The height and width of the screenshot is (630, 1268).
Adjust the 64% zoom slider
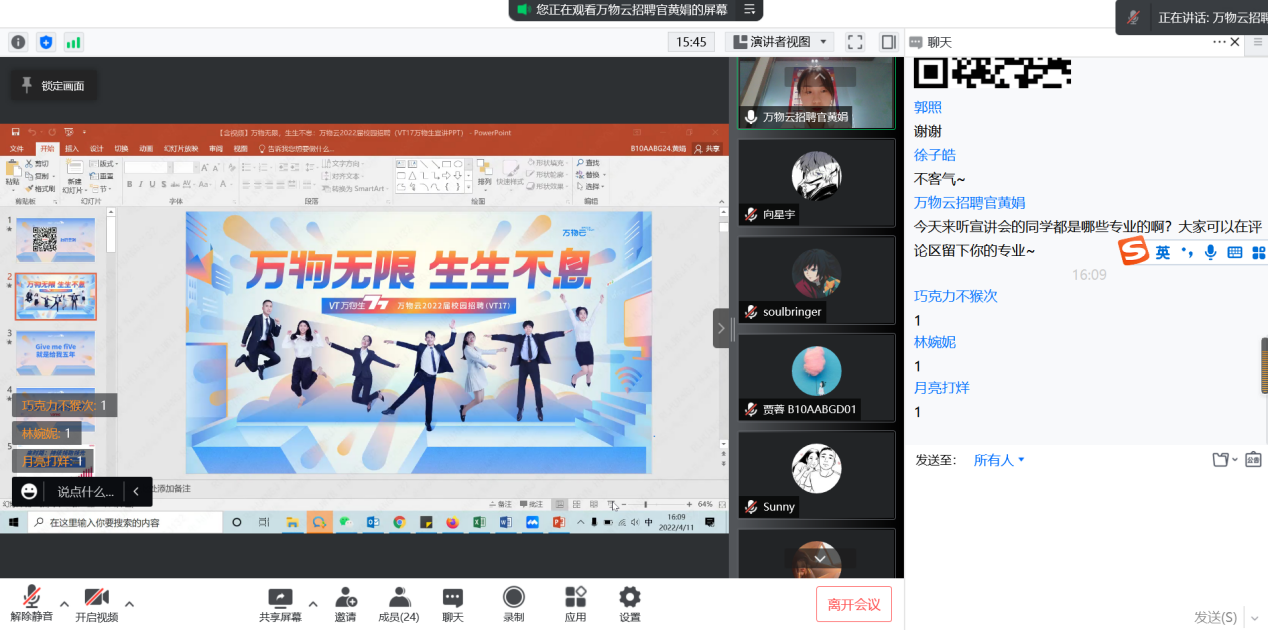click(645, 504)
